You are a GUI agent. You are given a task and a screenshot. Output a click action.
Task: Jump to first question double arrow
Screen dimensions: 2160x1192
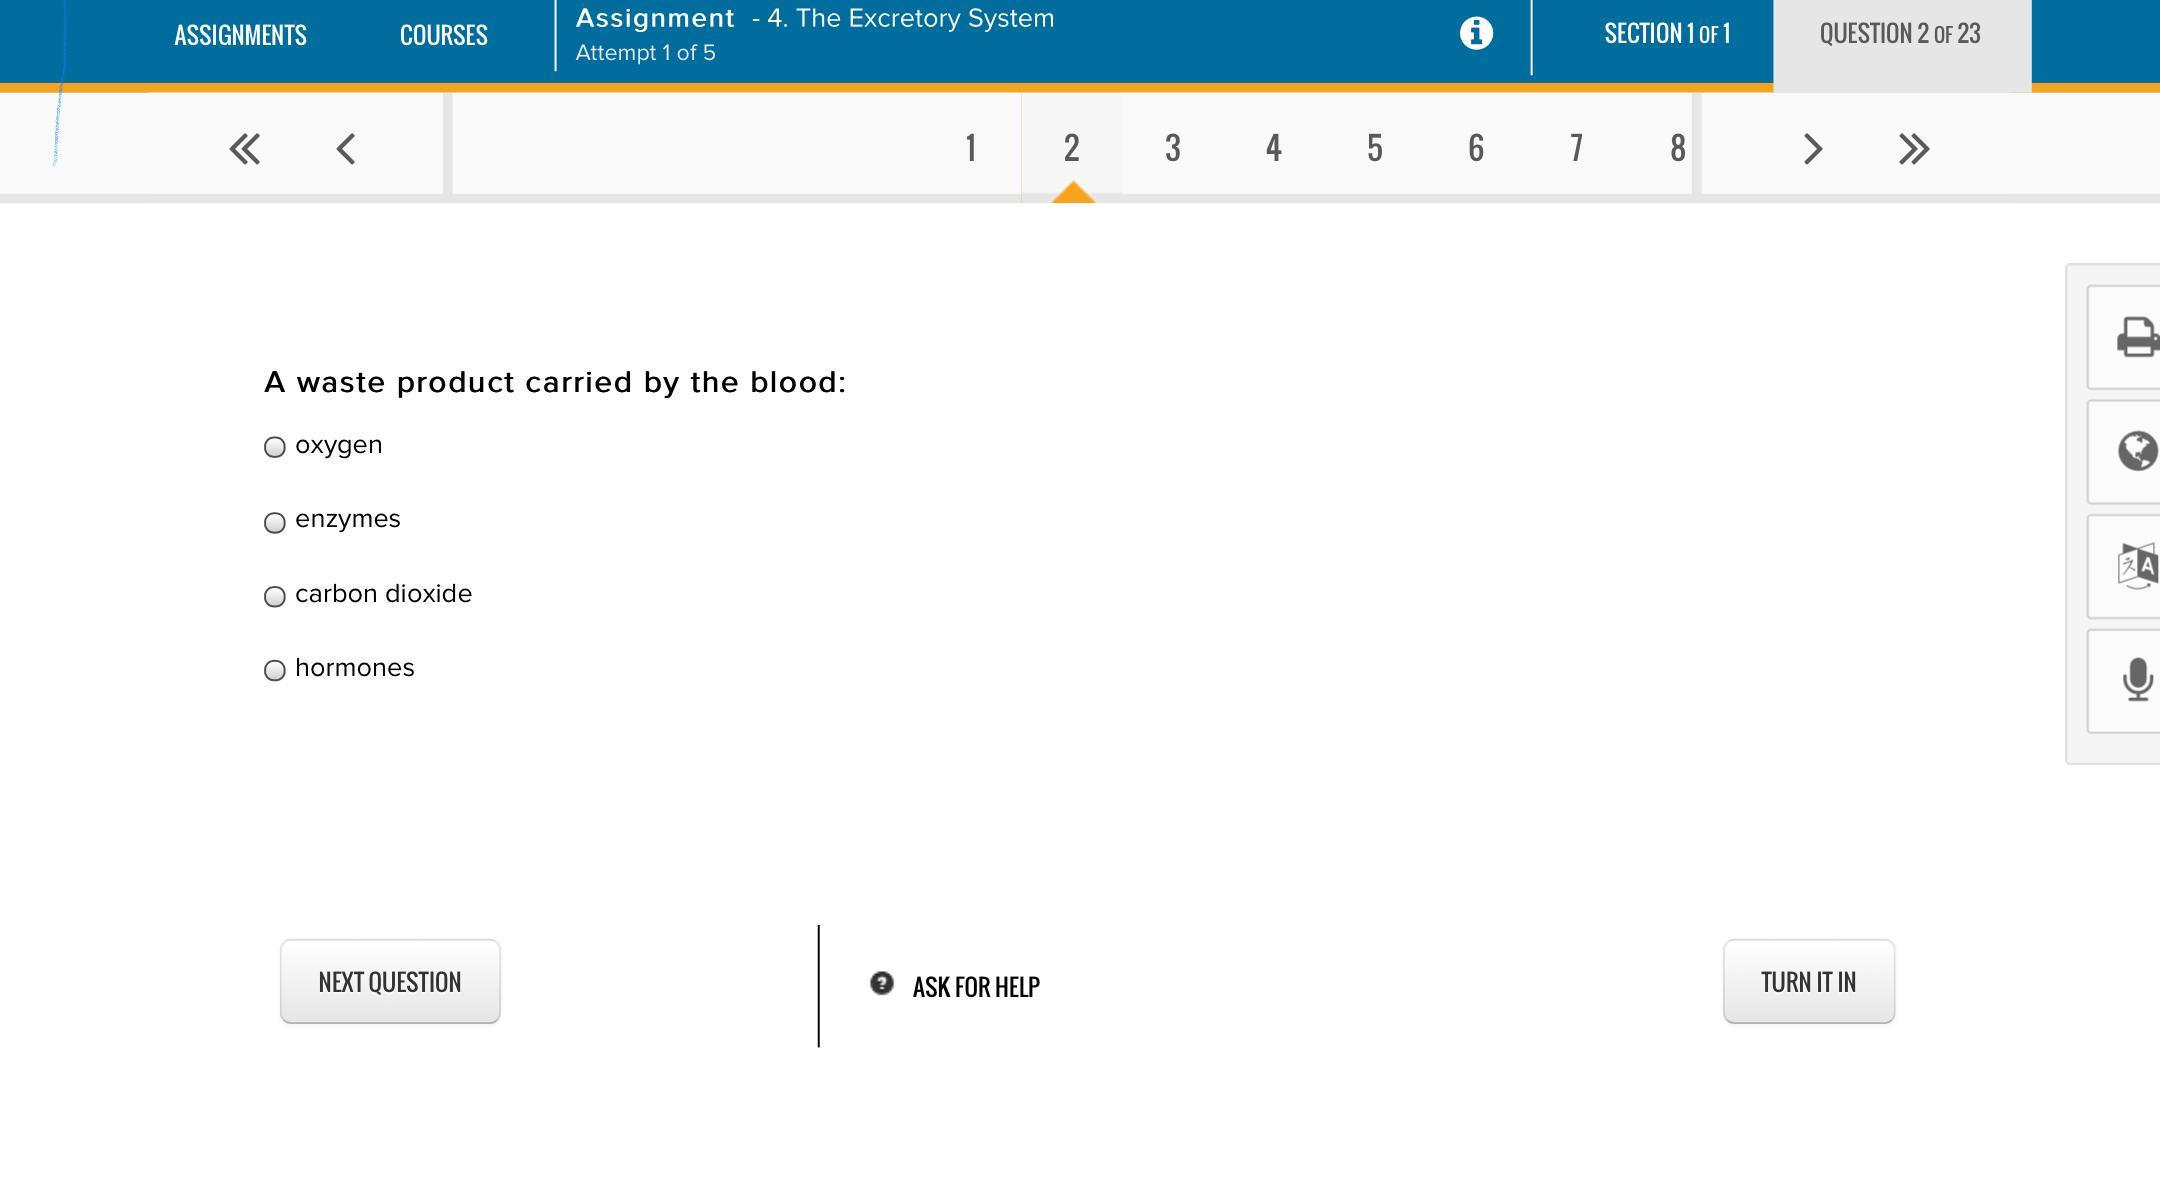(x=244, y=149)
